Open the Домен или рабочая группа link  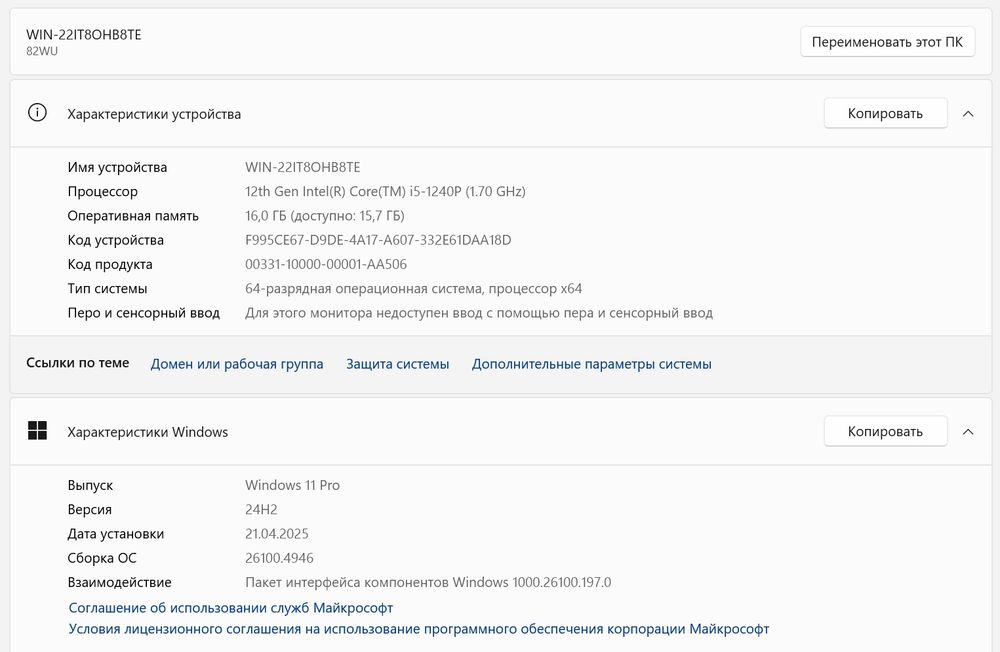[x=237, y=364]
